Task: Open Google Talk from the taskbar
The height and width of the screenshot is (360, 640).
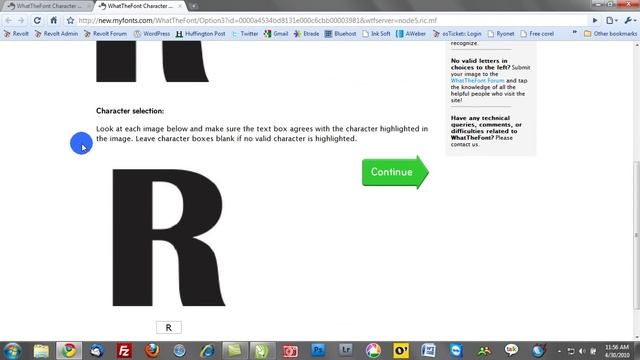Action: [511, 350]
